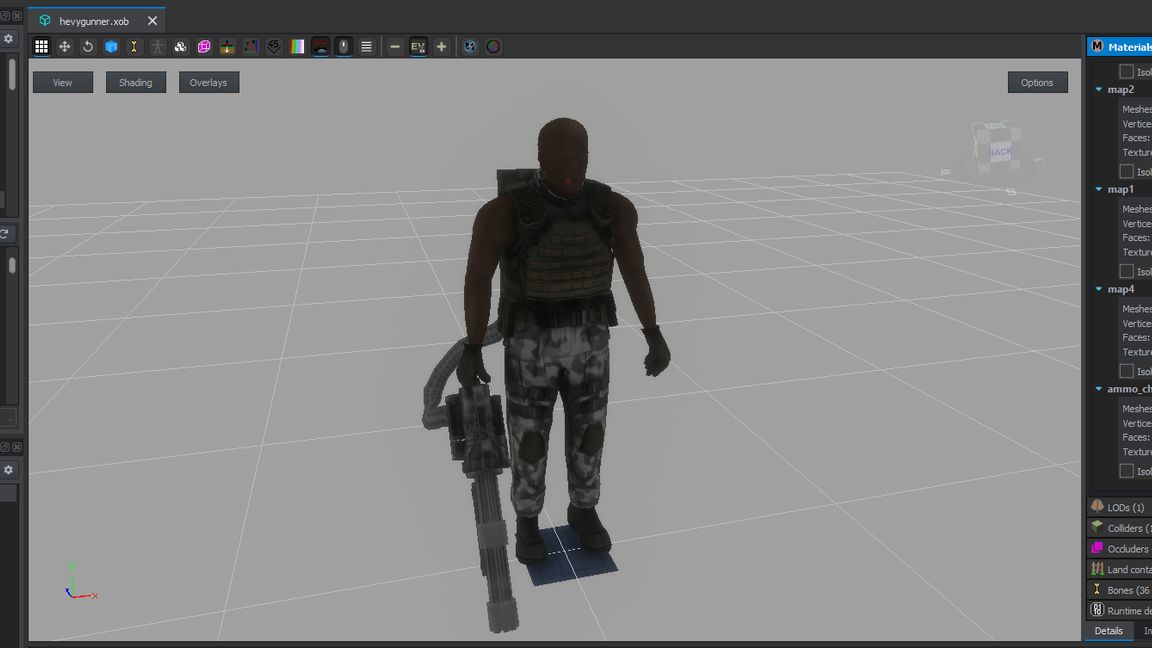1152x648 pixels.
Task: Toggle the yellow bone display icon
Action: pos(134,47)
